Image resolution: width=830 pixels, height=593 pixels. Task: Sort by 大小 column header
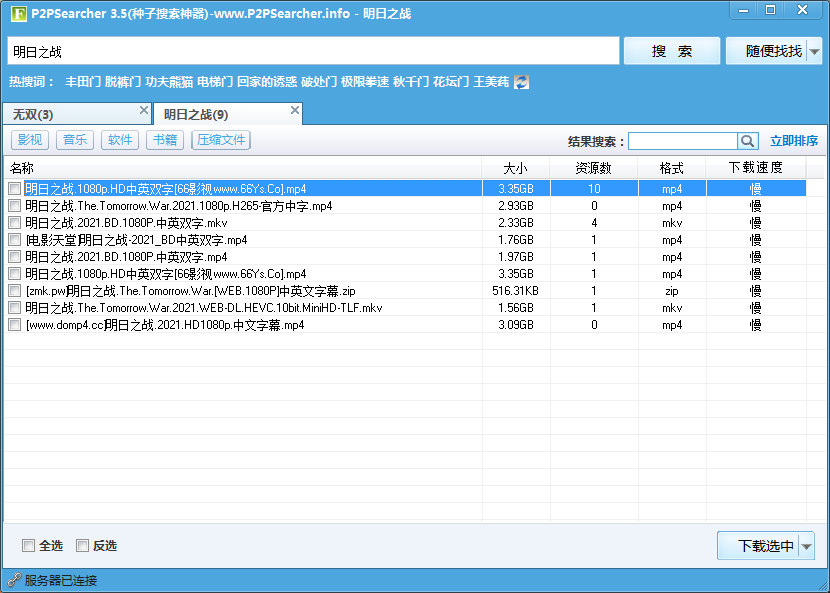click(x=516, y=168)
